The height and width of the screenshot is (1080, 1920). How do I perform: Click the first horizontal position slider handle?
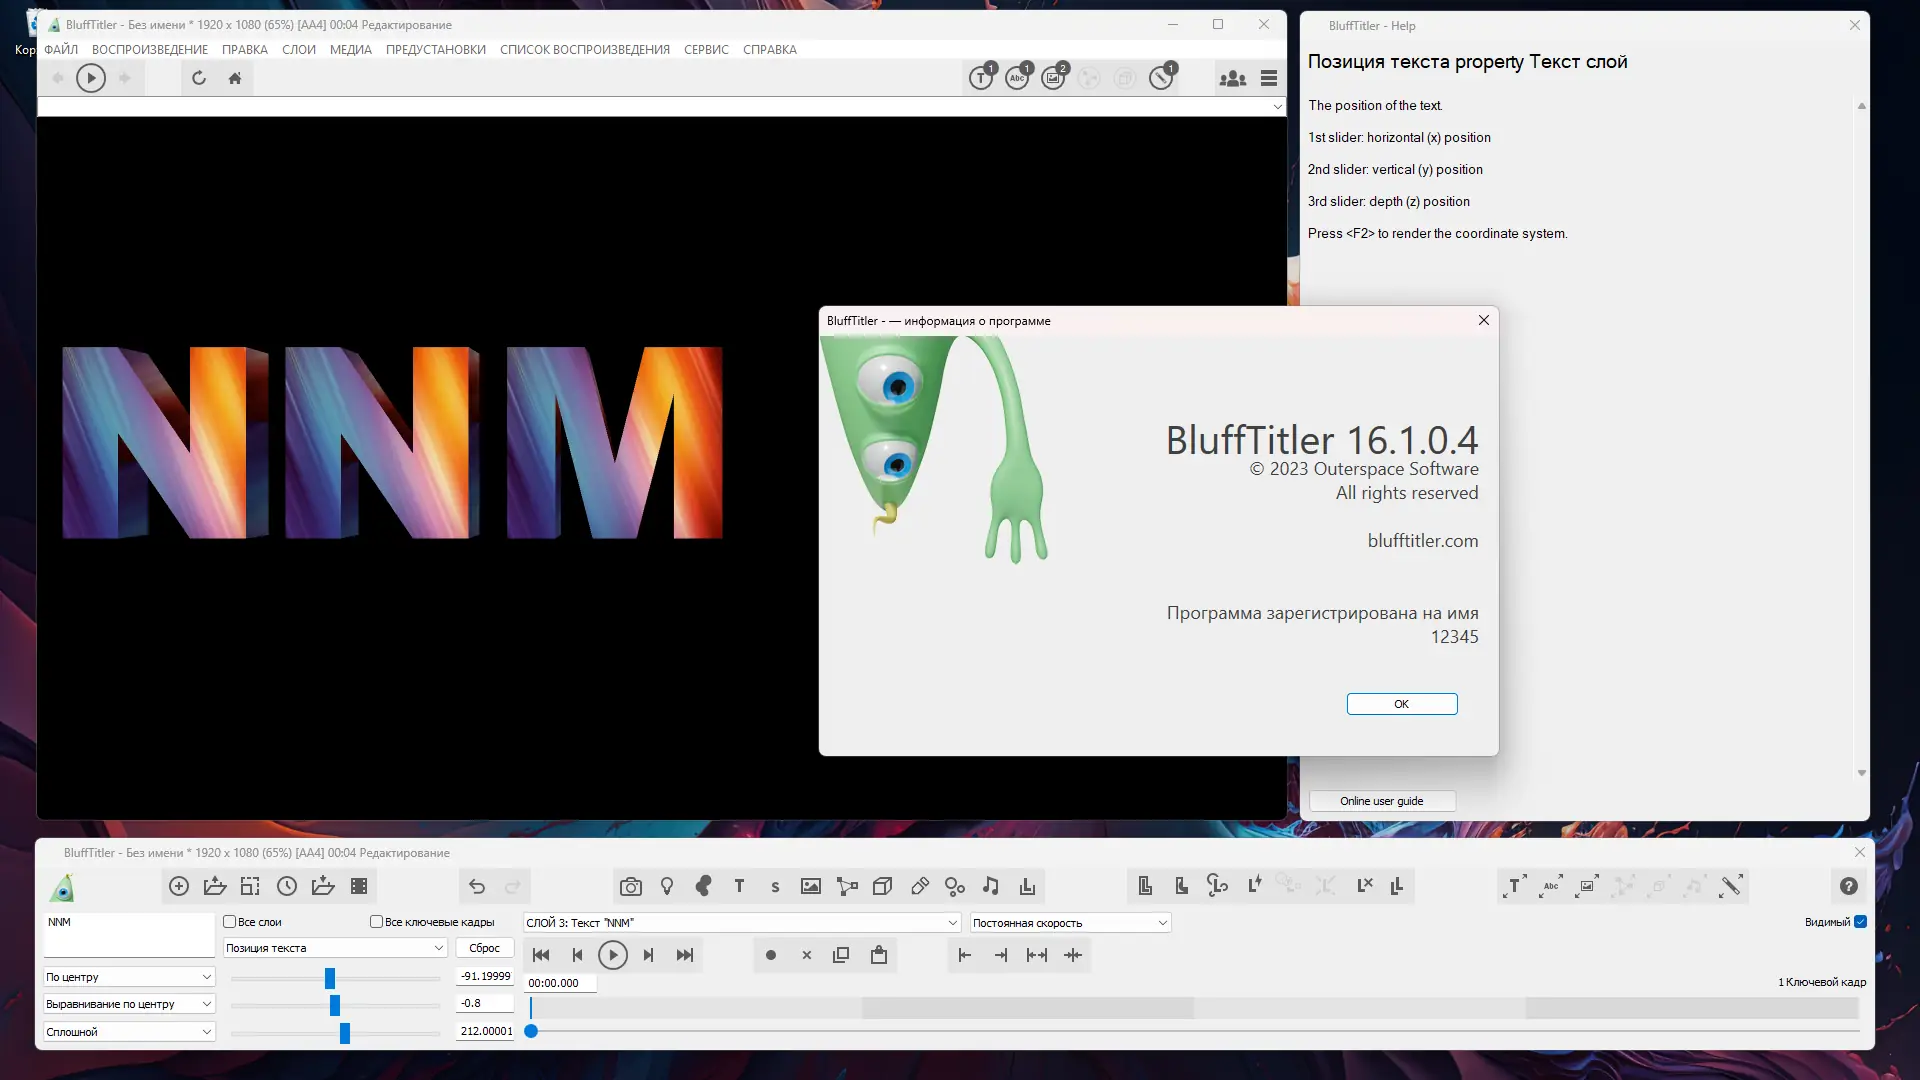pos(330,978)
